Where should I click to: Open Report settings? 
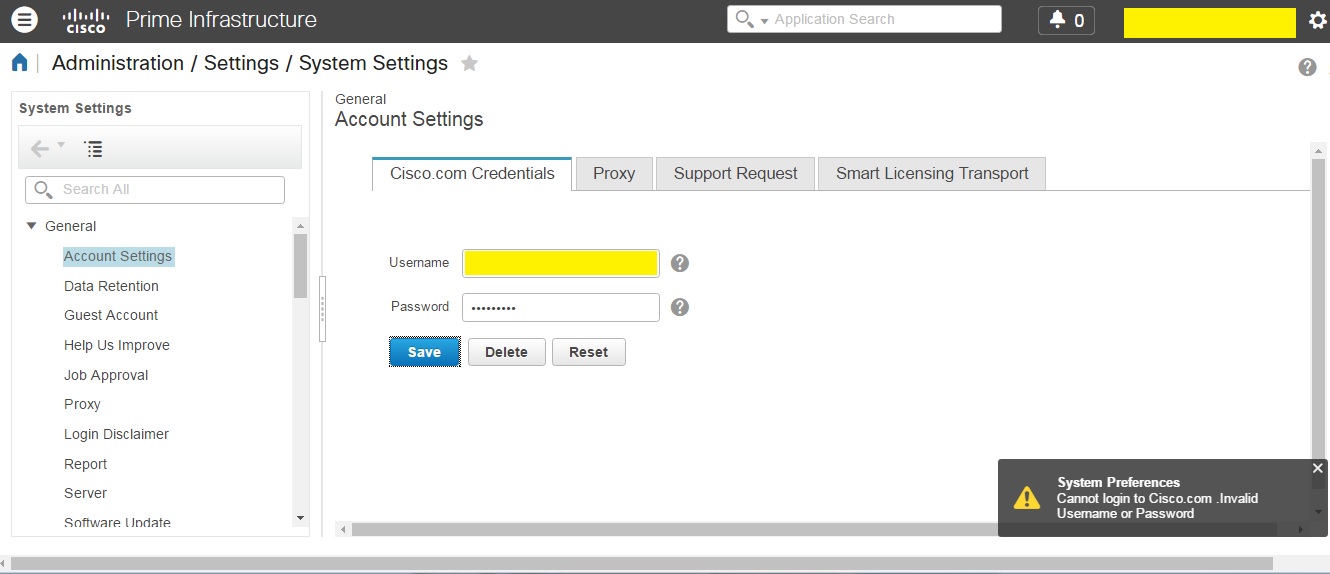(85, 464)
